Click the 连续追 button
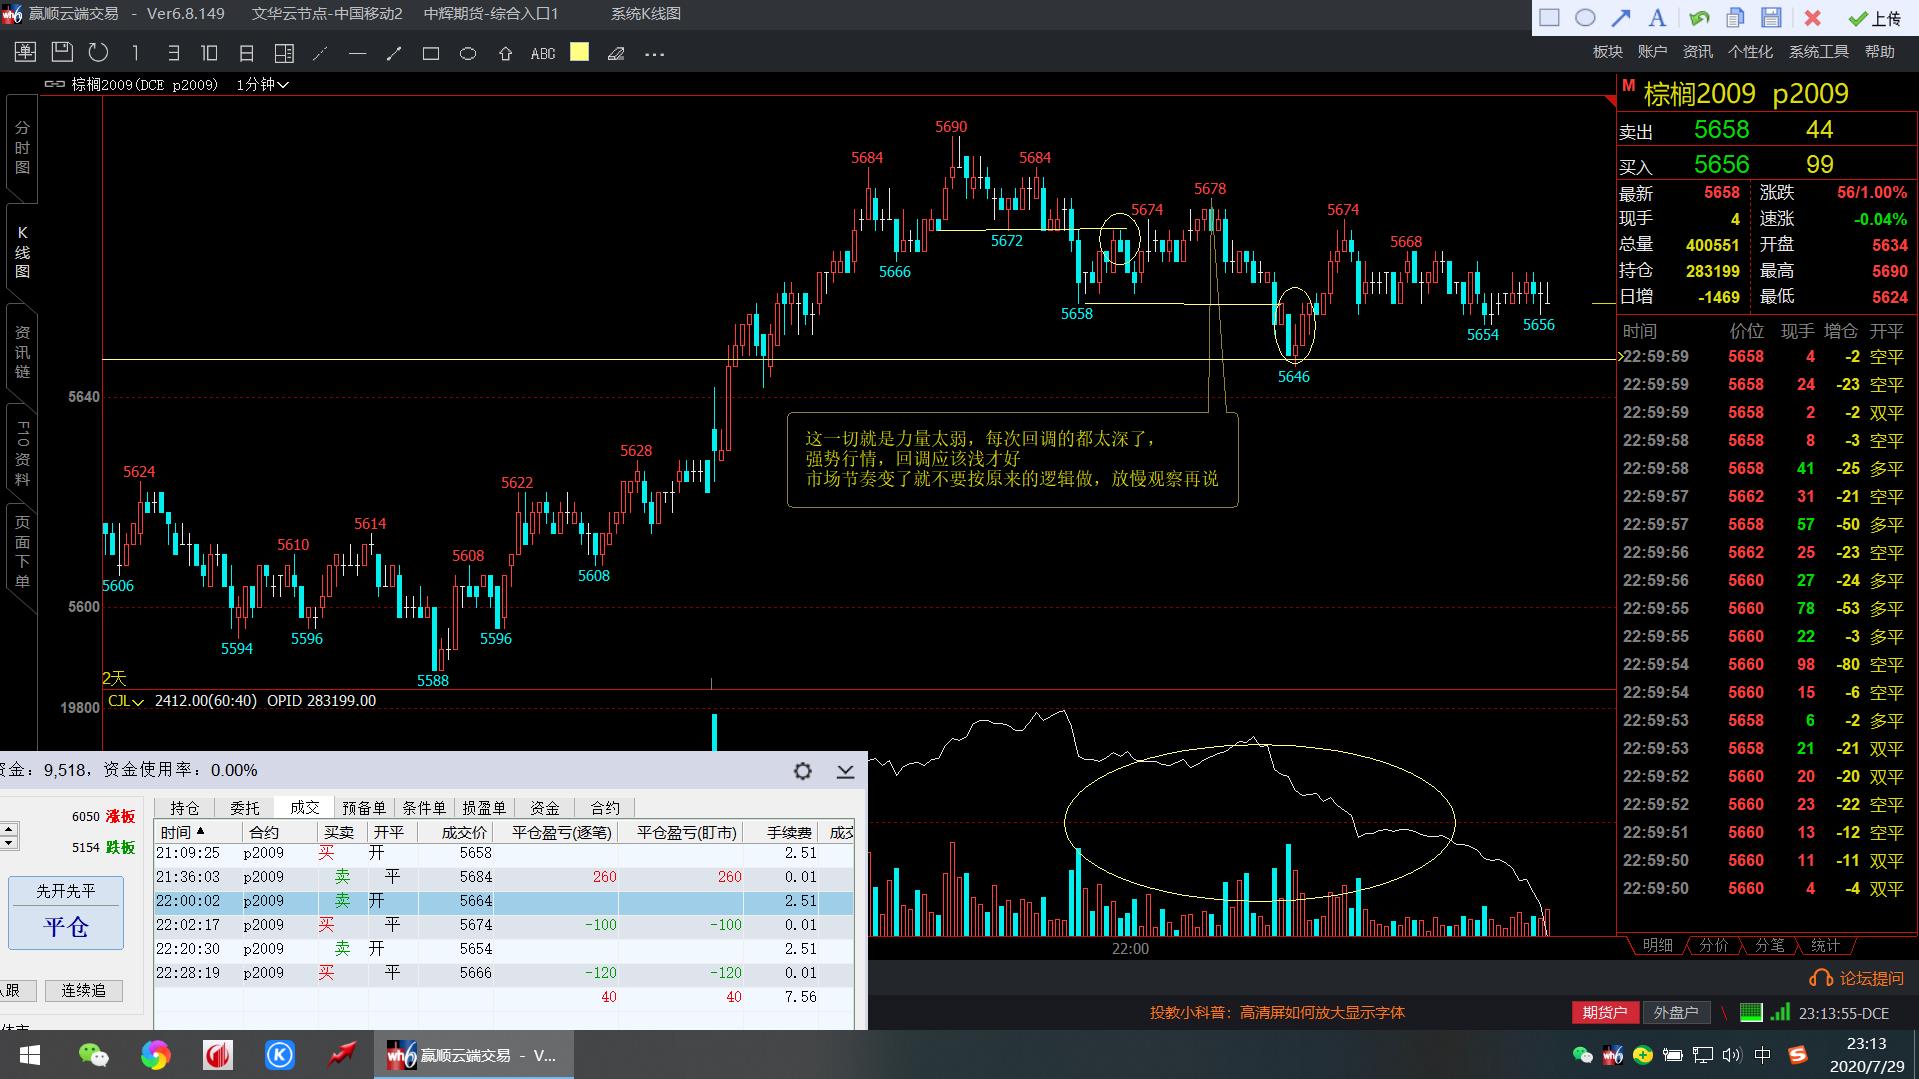 tap(83, 990)
